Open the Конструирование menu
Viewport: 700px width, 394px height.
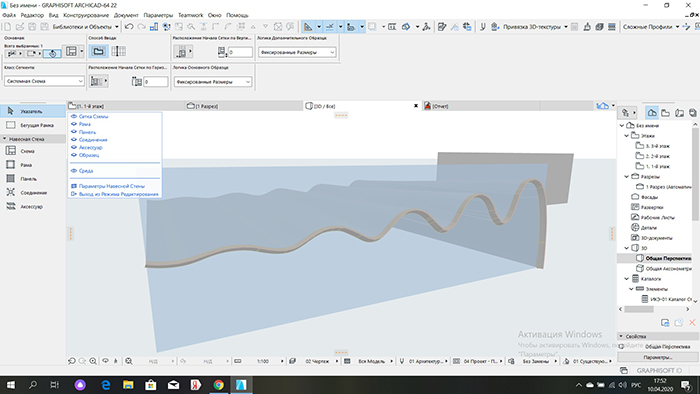86,15
